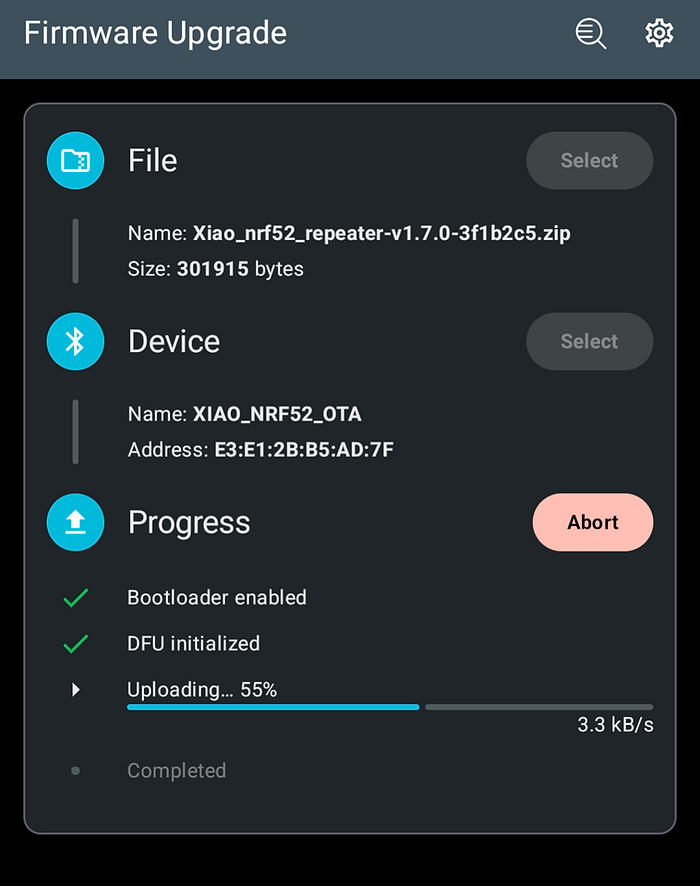Open settings gear icon
The width and height of the screenshot is (700, 886).
click(659, 34)
